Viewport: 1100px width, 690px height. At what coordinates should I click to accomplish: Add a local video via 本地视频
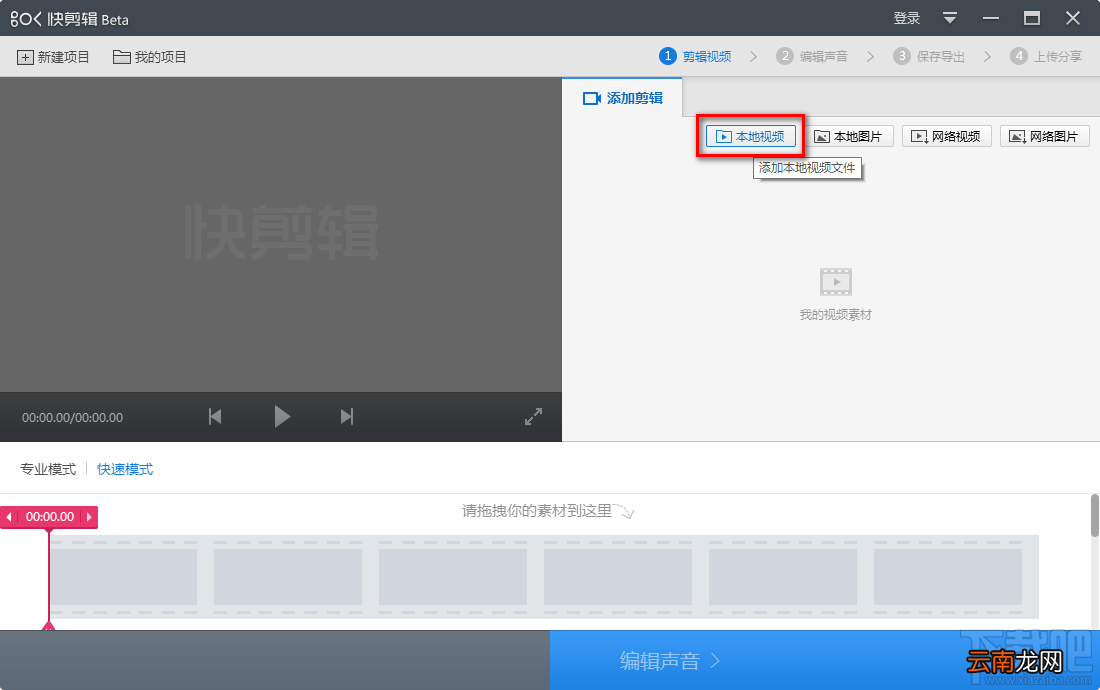pyautogui.click(x=751, y=136)
